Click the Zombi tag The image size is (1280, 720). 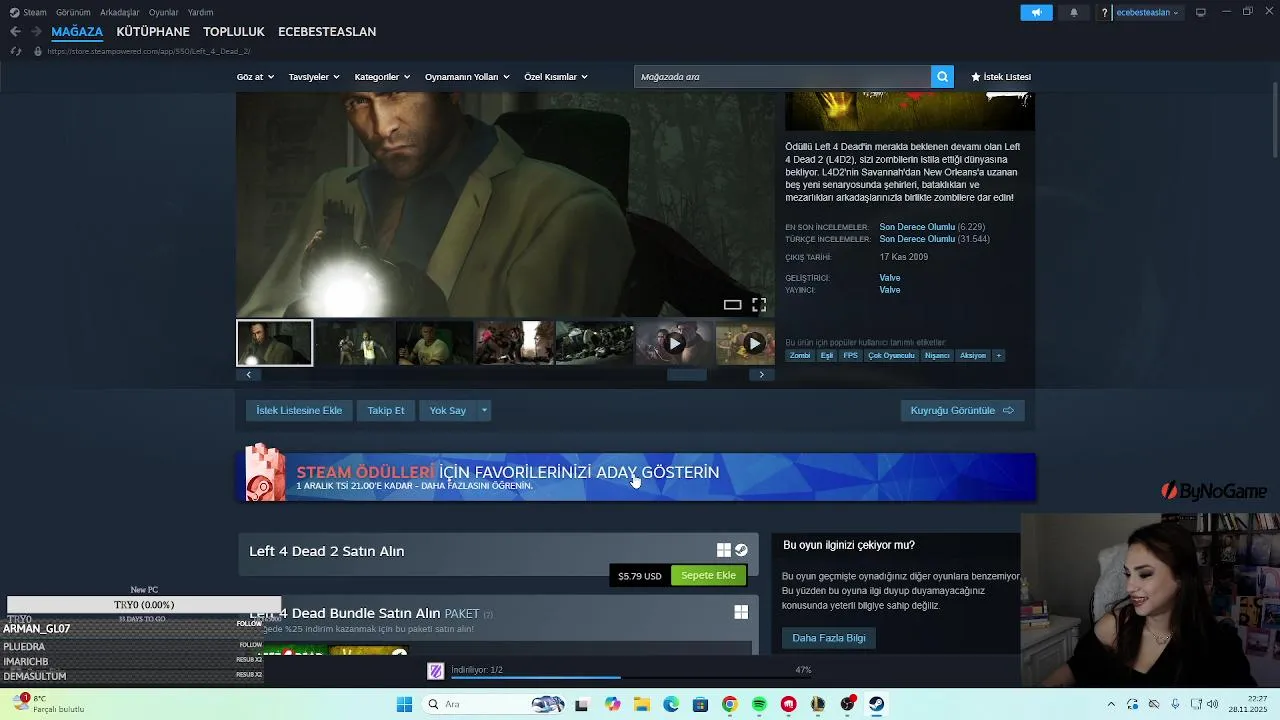(800, 355)
